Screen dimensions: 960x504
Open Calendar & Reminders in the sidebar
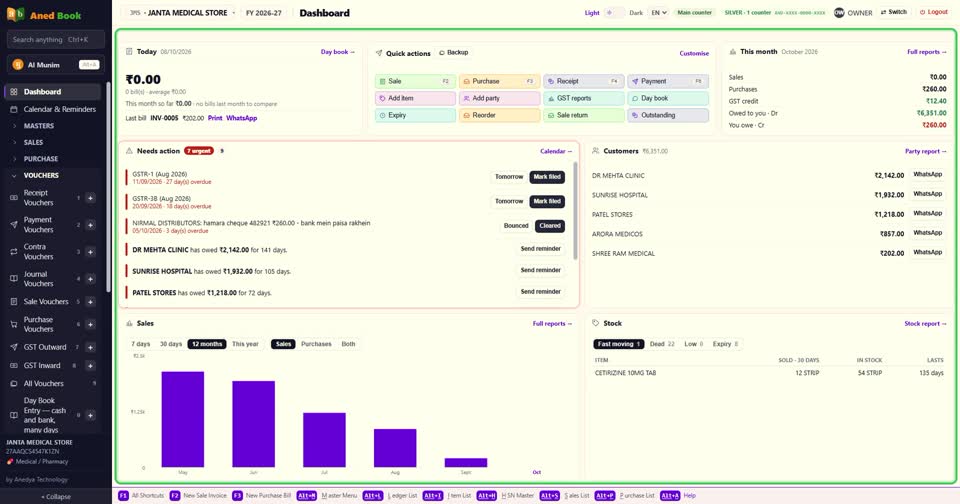[x=54, y=109]
